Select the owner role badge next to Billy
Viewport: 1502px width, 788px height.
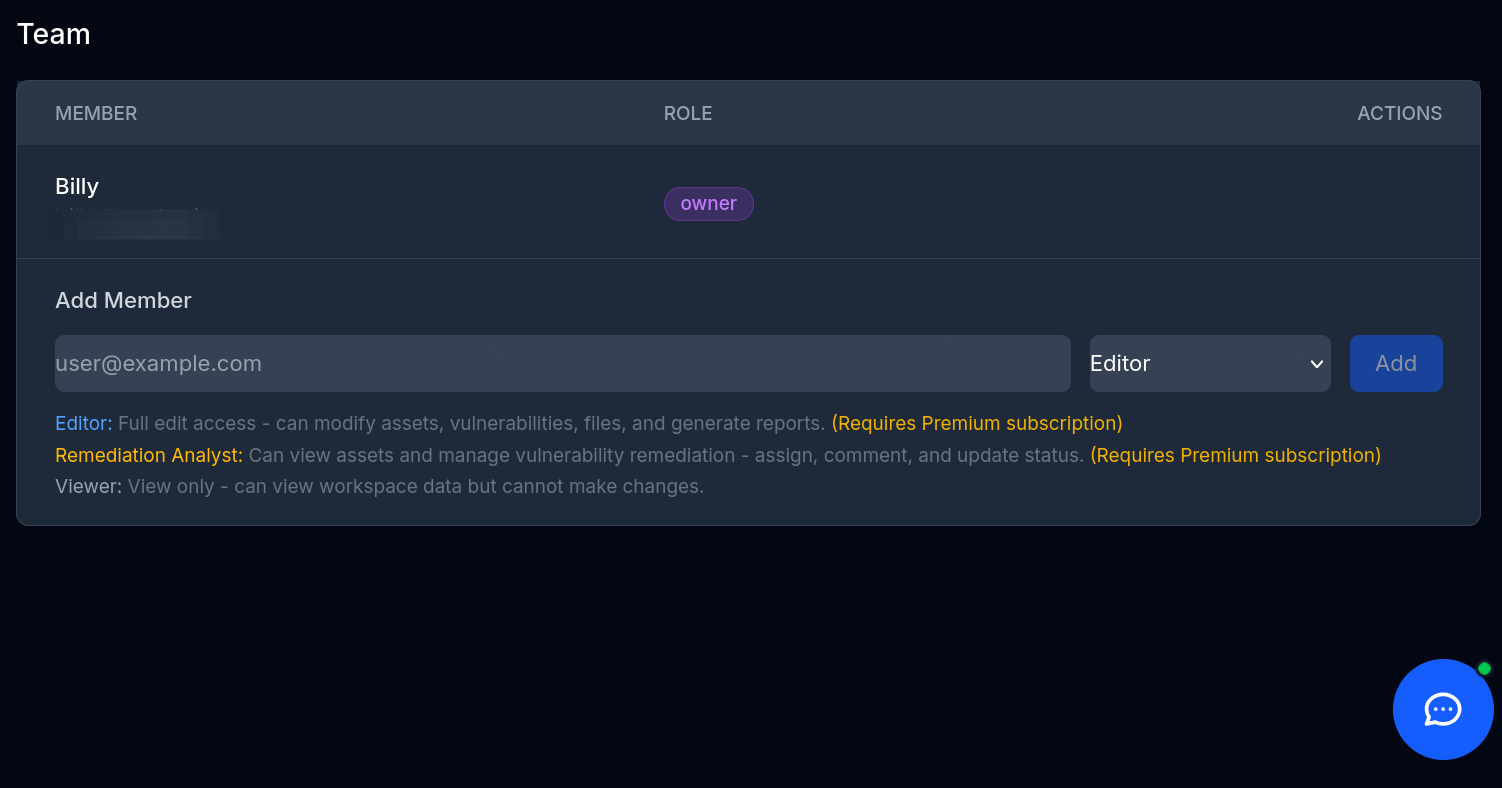[708, 203]
